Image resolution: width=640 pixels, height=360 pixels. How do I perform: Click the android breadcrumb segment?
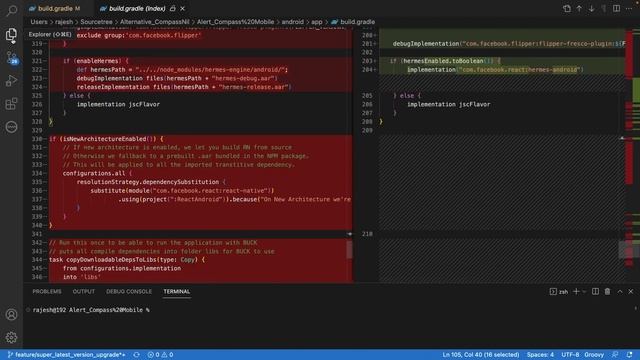(x=293, y=22)
